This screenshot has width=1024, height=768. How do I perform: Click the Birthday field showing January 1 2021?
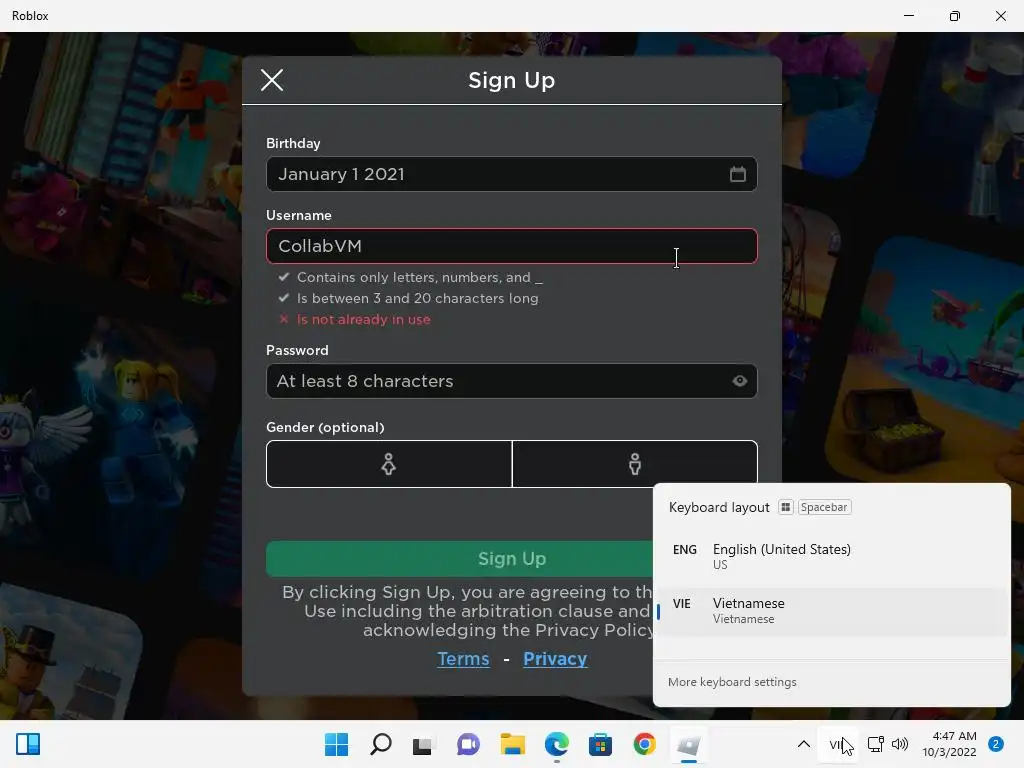pyautogui.click(x=511, y=174)
